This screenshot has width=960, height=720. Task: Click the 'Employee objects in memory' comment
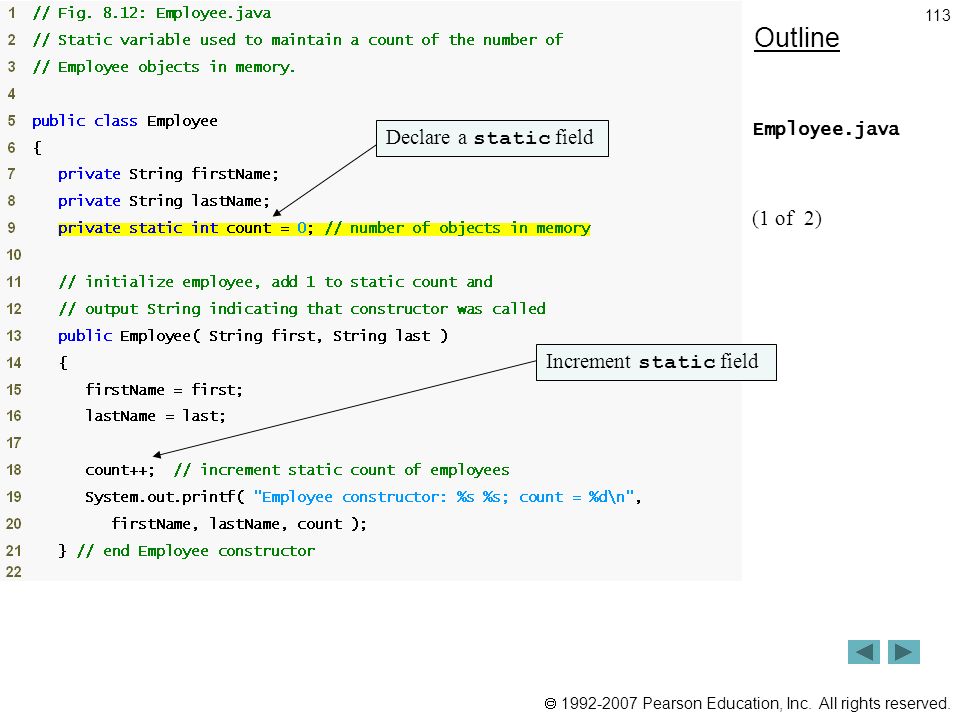[163, 67]
